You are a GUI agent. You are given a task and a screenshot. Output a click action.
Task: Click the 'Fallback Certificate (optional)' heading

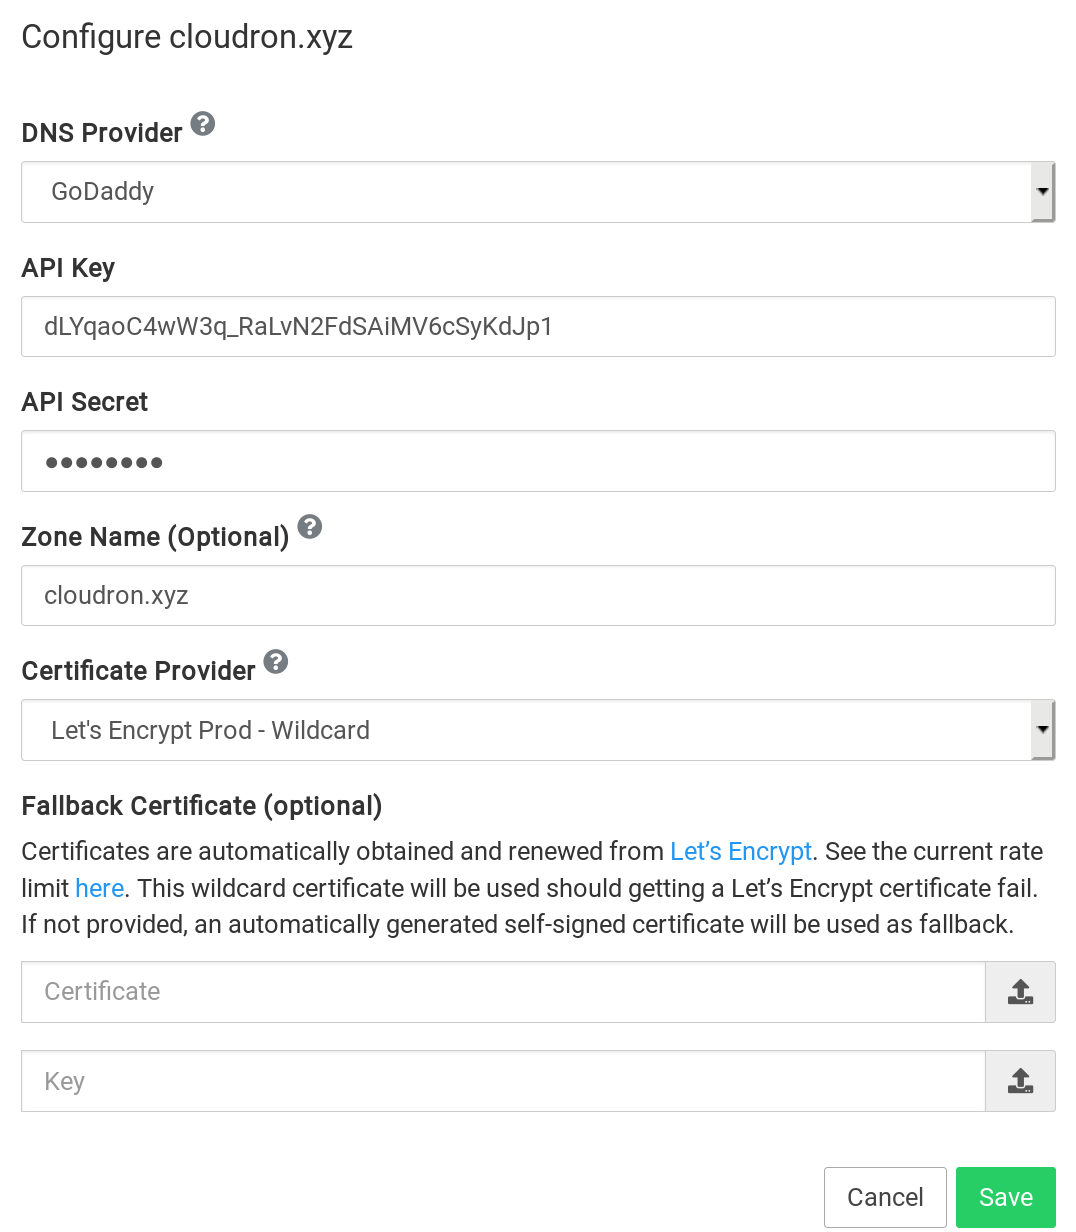click(x=202, y=806)
